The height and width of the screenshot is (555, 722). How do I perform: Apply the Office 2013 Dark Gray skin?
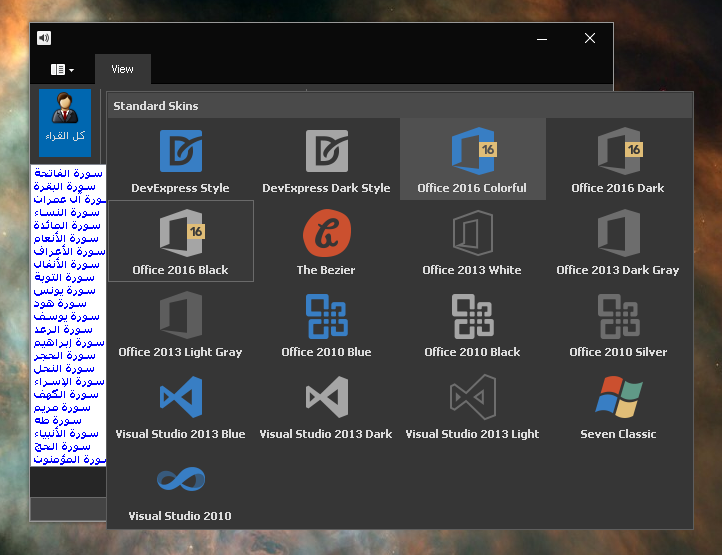tap(618, 233)
